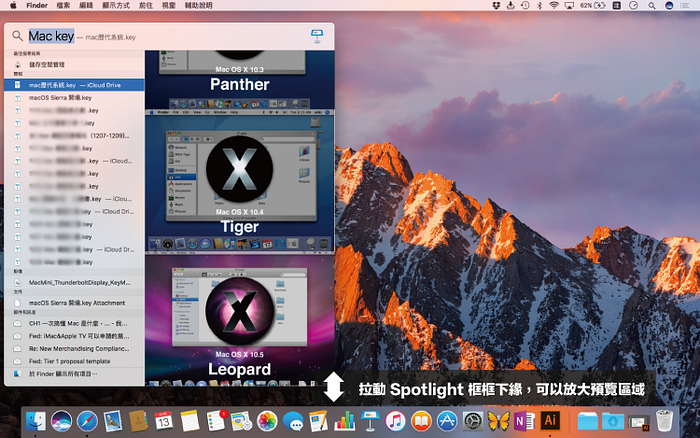The height and width of the screenshot is (438, 700).
Task: Select macOS Sierra 簡報.key Attachment result
Action: coord(74,303)
